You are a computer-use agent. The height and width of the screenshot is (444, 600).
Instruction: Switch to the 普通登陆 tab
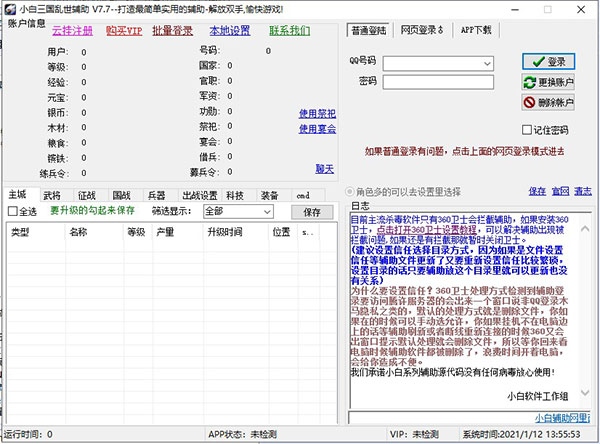(x=368, y=30)
